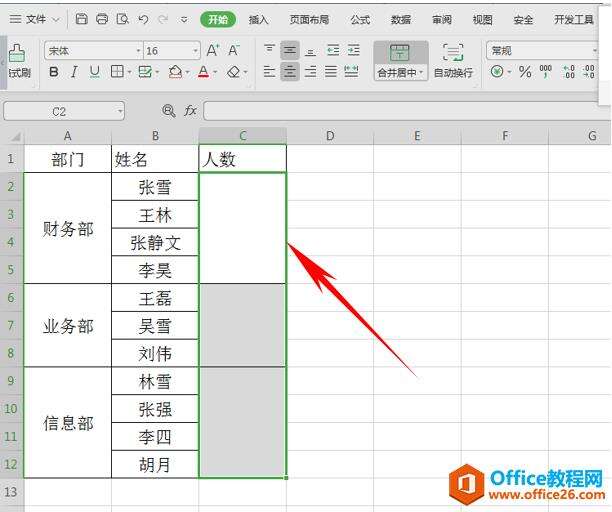The width and height of the screenshot is (612, 512).
Task: Toggle underline formatting
Action: [94, 72]
